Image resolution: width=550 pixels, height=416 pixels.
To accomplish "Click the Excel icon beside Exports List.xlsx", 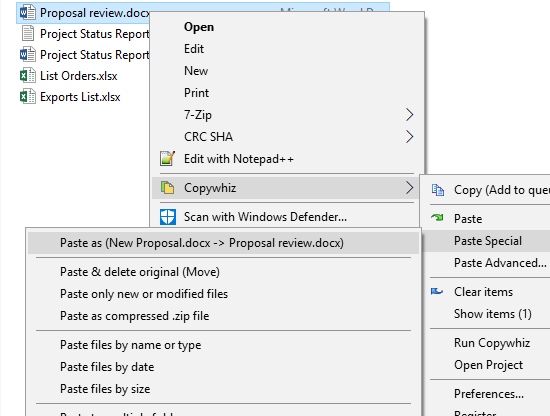I will [28, 97].
